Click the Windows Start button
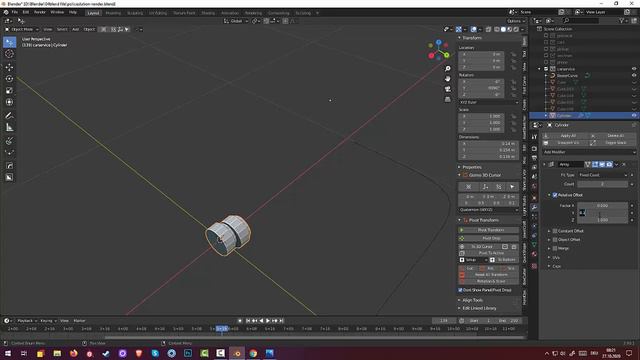The height and width of the screenshot is (360, 640). pyautogui.click(x=8, y=353)
